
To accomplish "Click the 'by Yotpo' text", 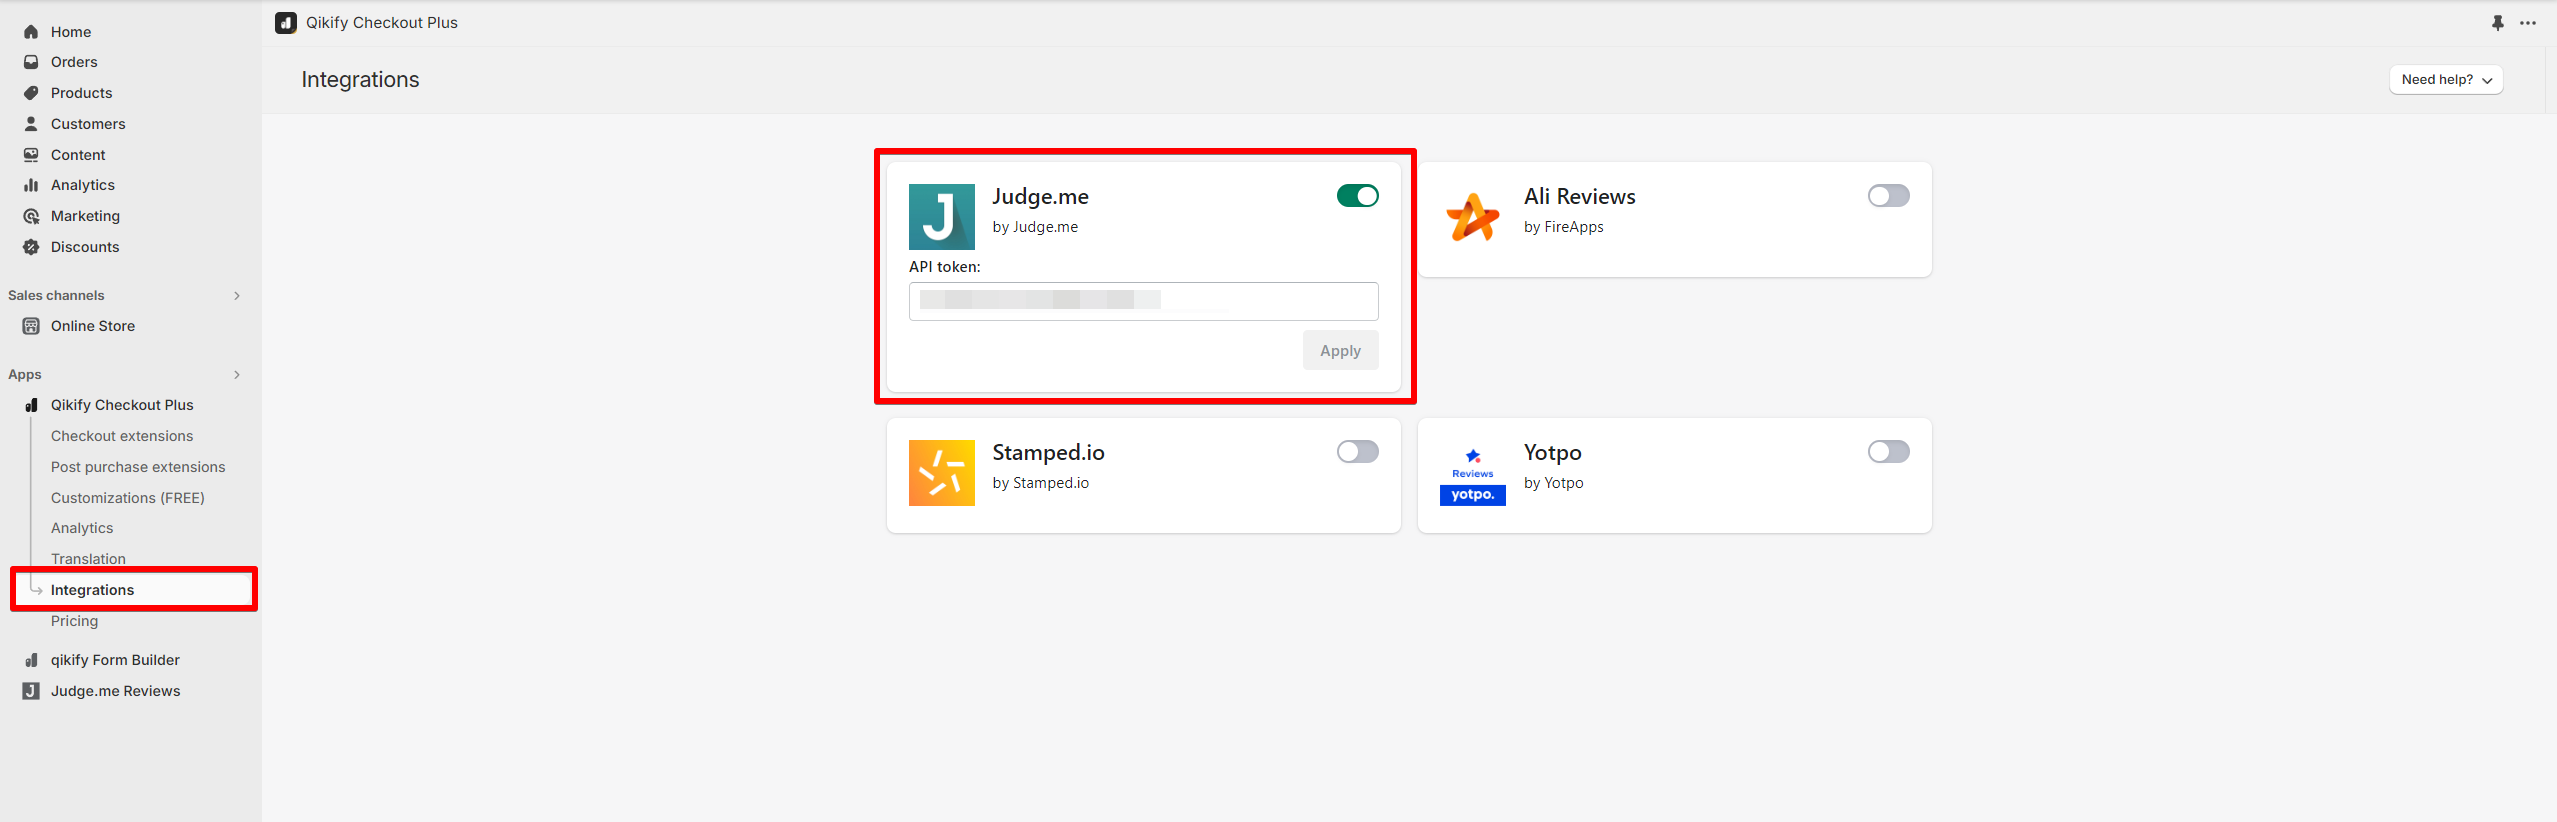I will click(x=1554, y=483).
